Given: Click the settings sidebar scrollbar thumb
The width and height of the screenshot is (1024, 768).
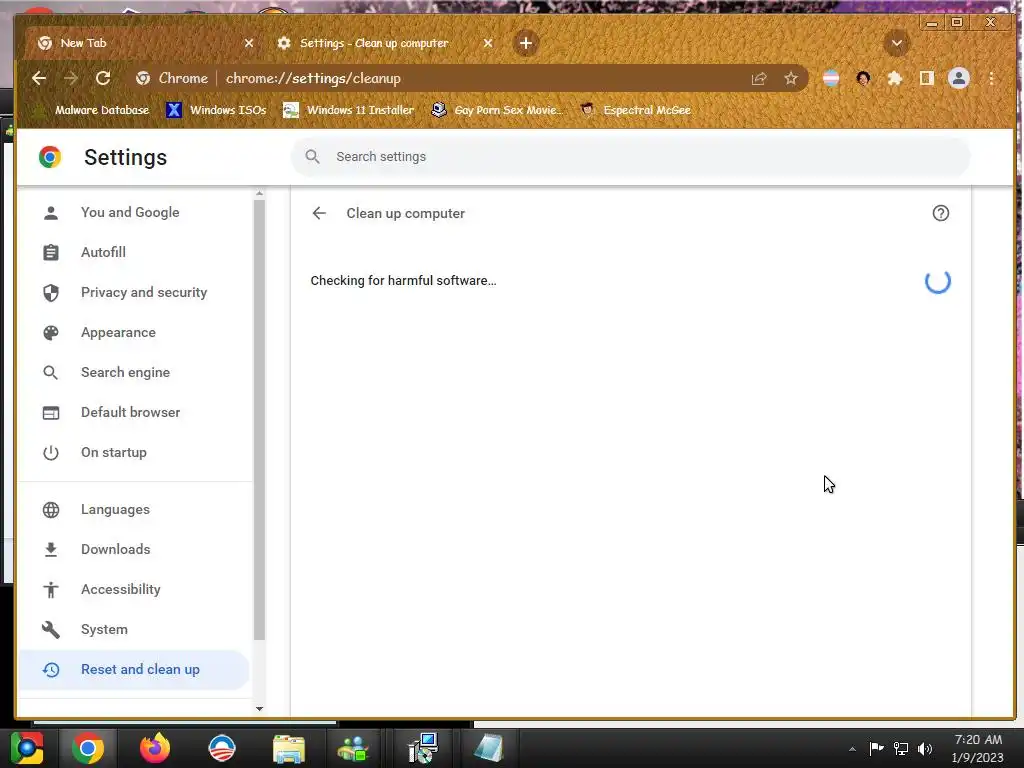Looking at the screenshot, I should (x=259, y=419).
